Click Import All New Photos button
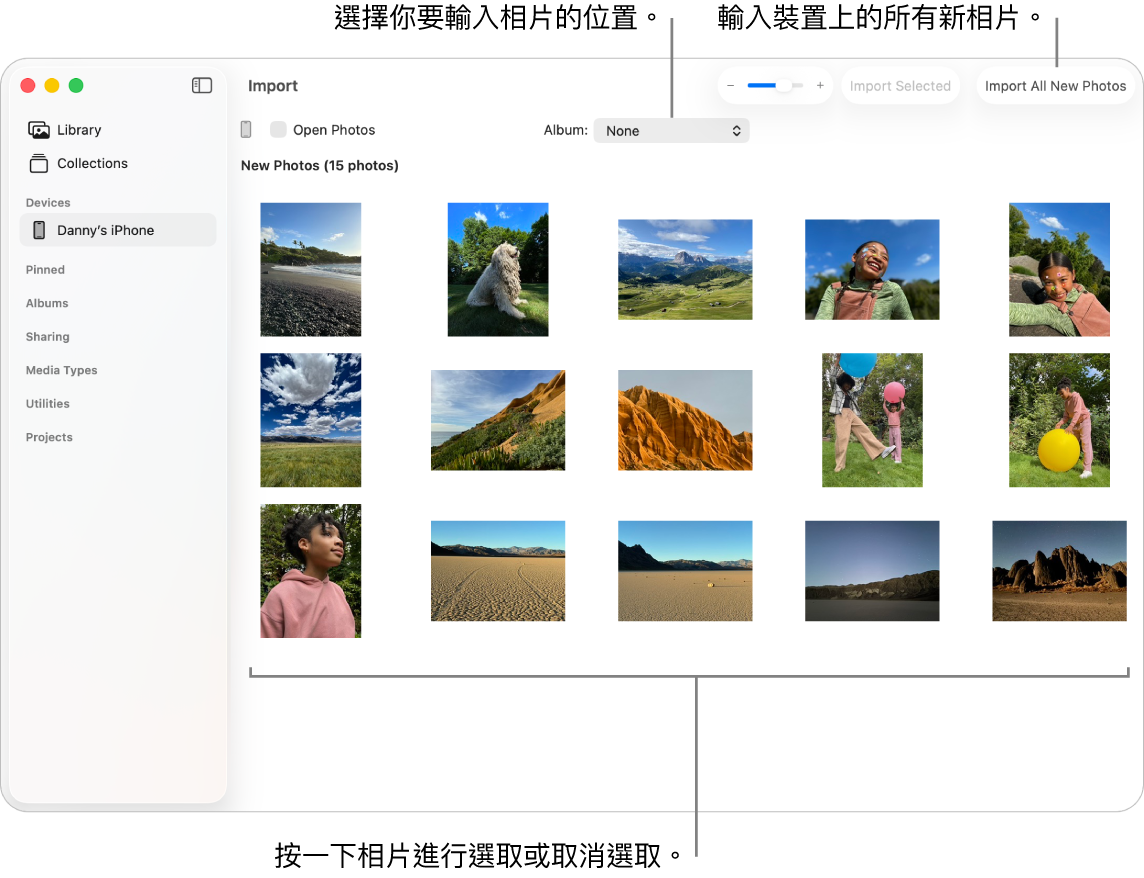The width and height of the screenshot is (1144, 878). click(x=1055, y=86)
